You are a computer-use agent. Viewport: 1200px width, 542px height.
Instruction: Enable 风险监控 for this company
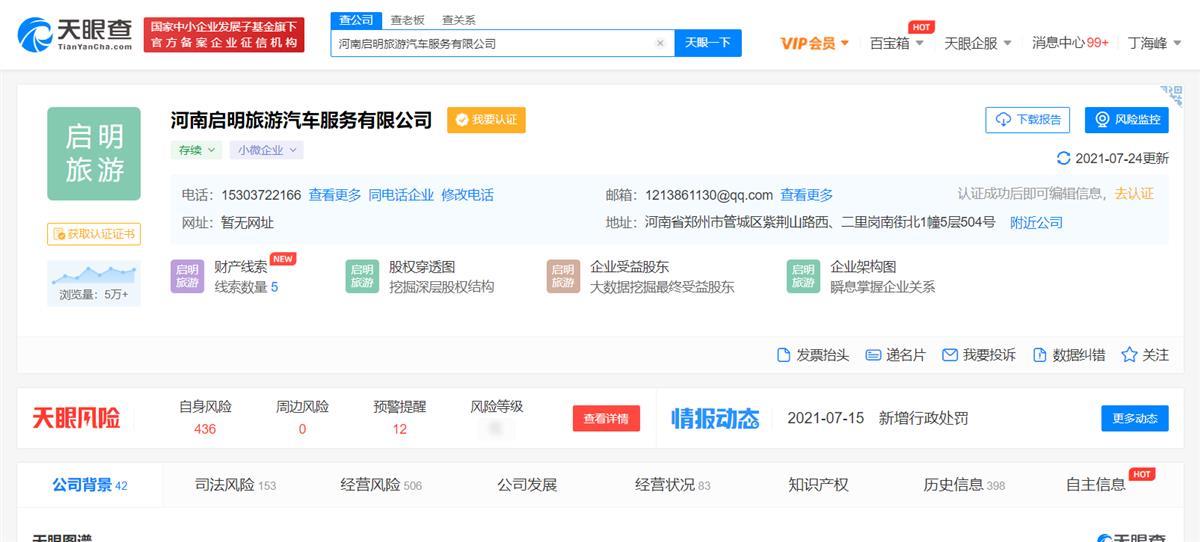click(x=1126, y=120)
